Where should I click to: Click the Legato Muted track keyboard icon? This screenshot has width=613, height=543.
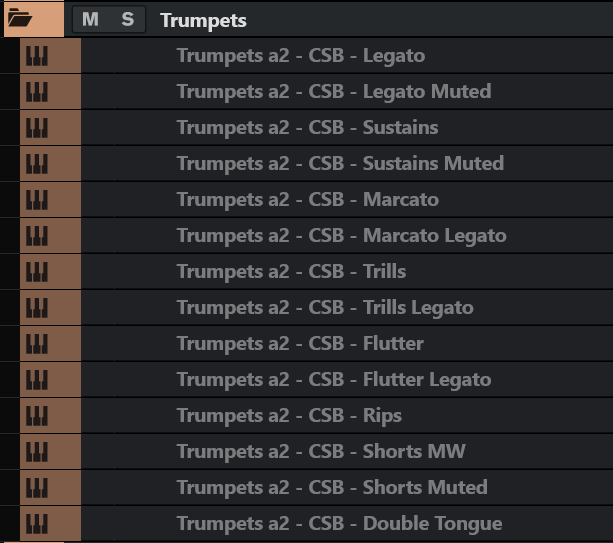pos(36,92)
